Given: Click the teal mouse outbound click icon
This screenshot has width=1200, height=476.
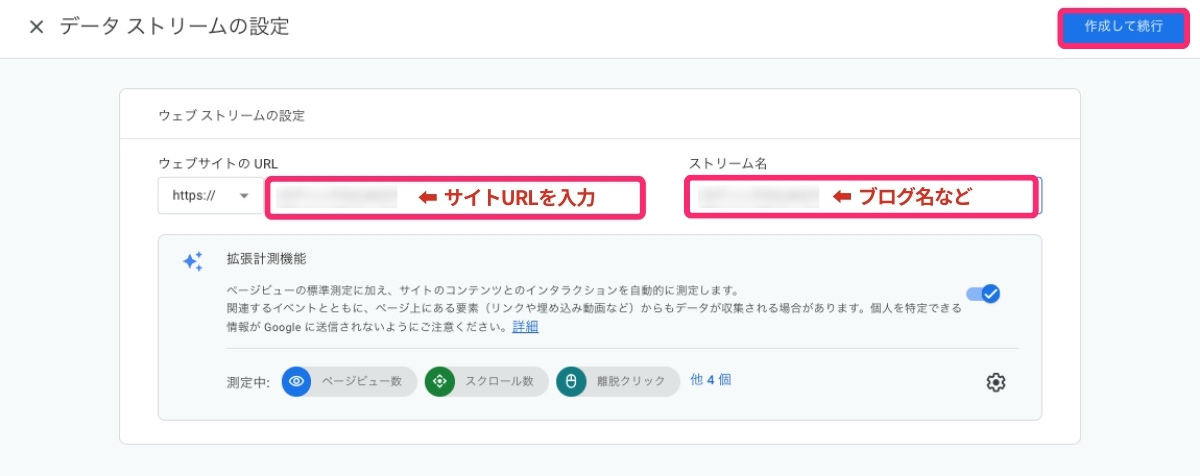Looking at the screenshot, I should (571, 381).
